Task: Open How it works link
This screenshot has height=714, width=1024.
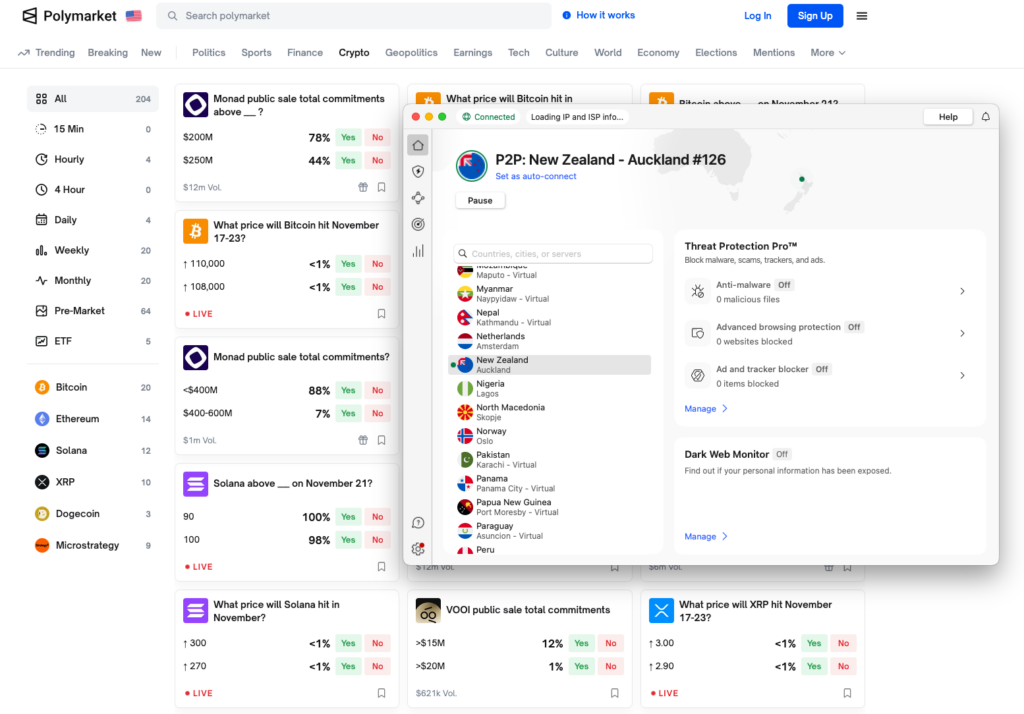Action: (x=599, y=15)
